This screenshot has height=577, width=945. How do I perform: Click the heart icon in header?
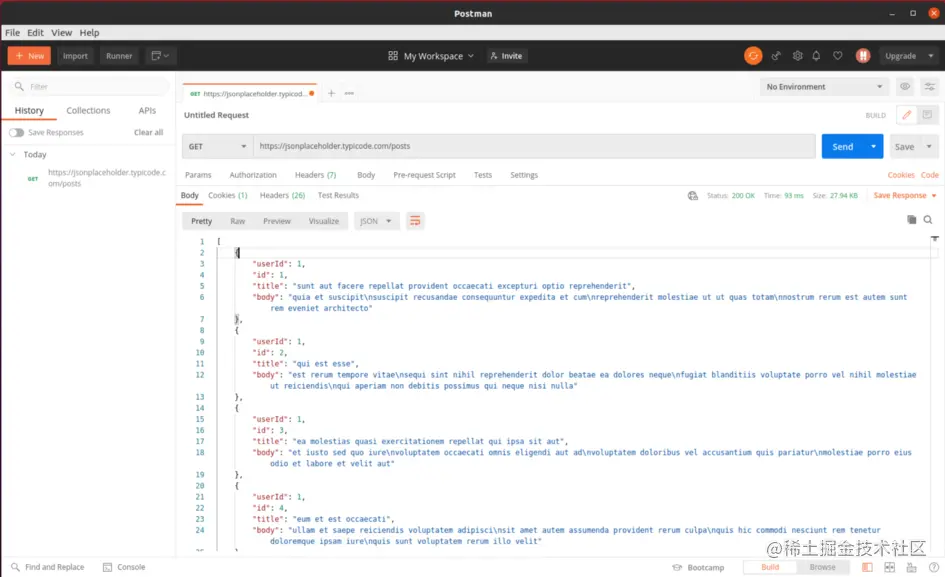[838, 55]
